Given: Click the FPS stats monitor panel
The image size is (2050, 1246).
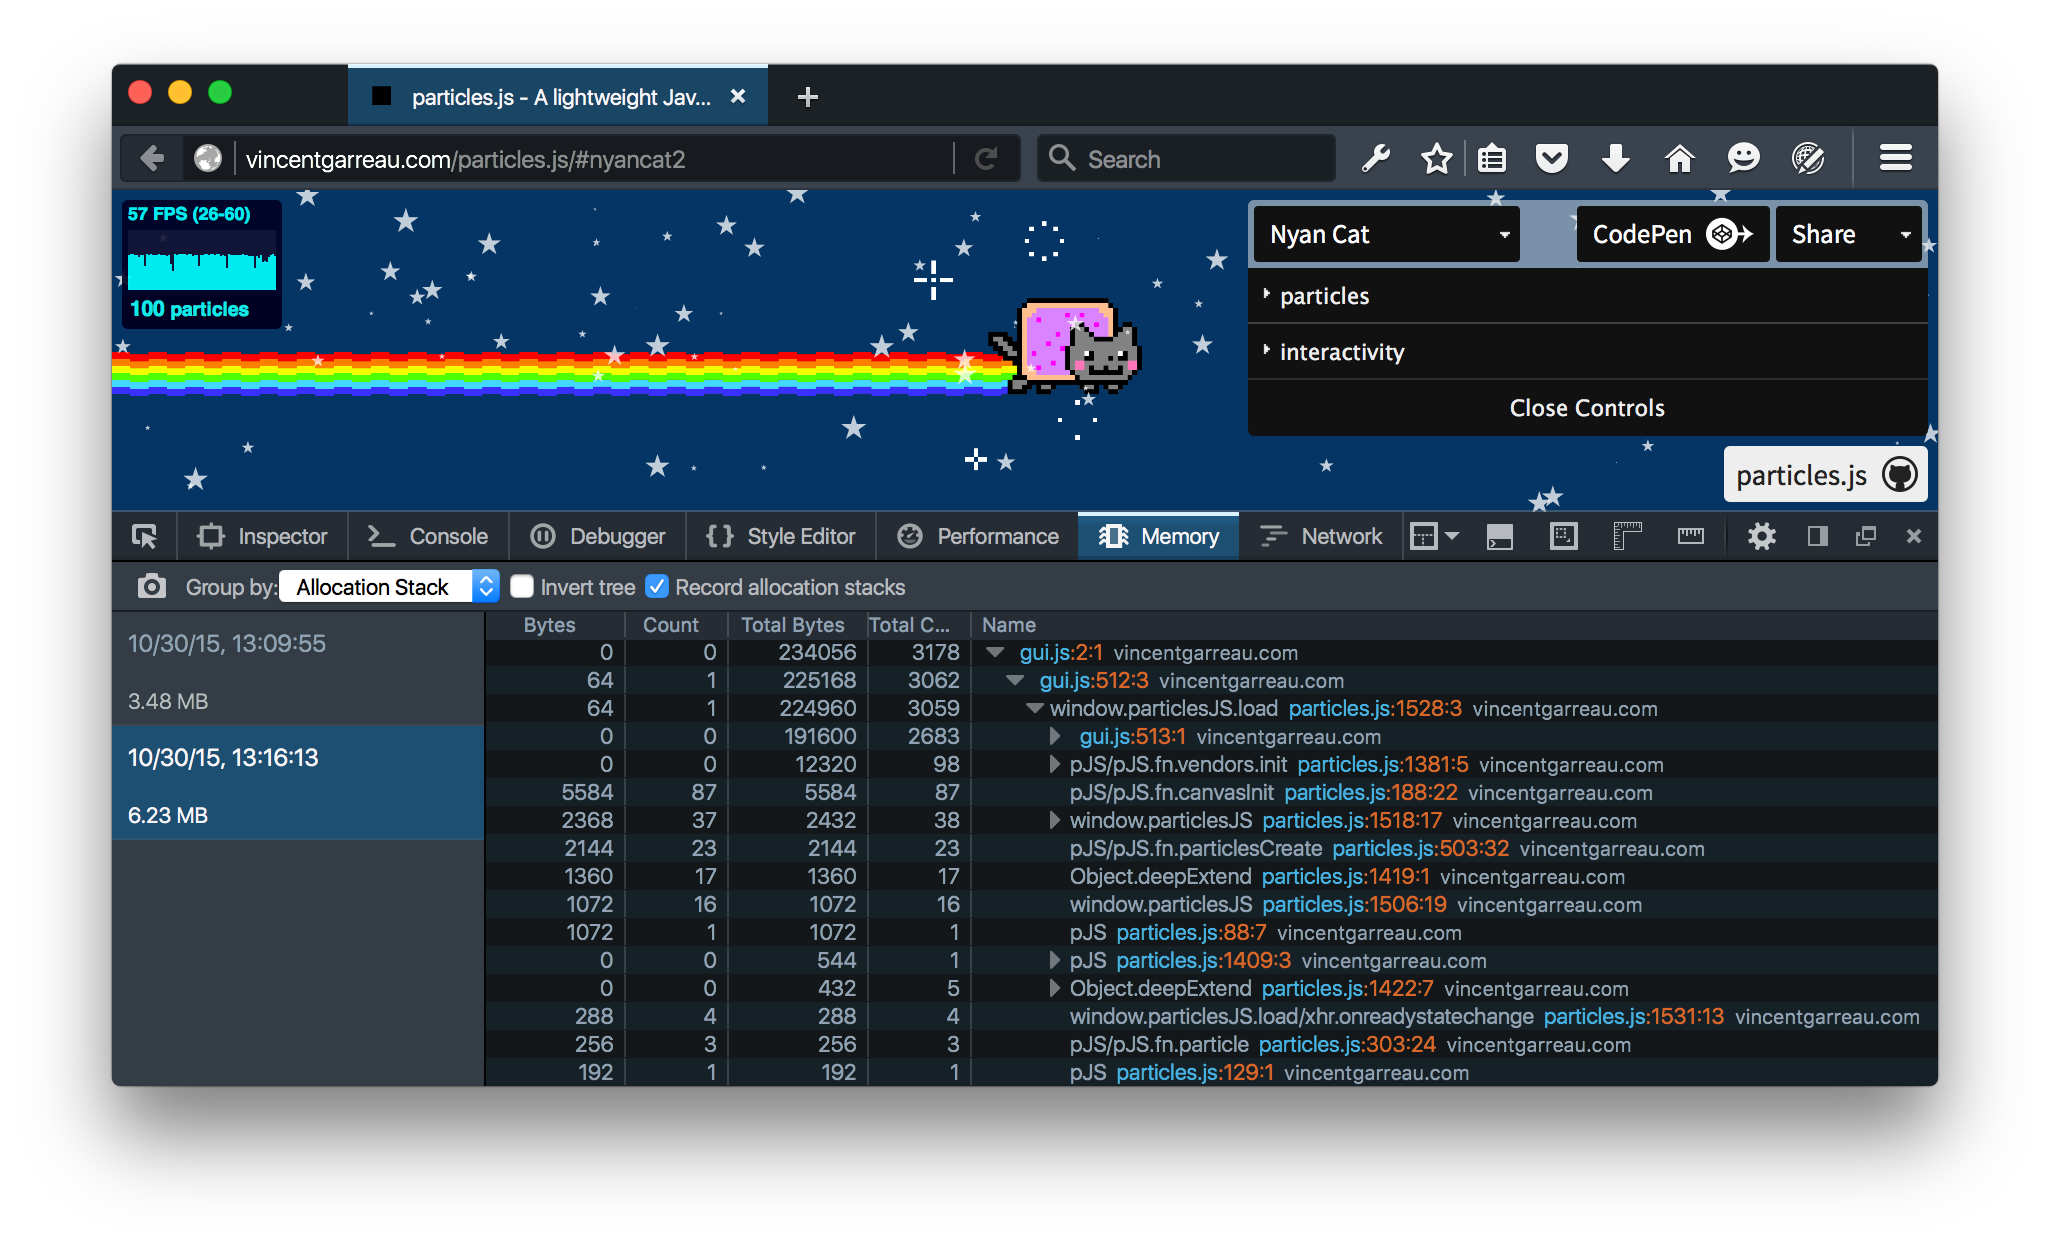Looking at the screenshot, I should pyautogui.click(x=202, y=263).
